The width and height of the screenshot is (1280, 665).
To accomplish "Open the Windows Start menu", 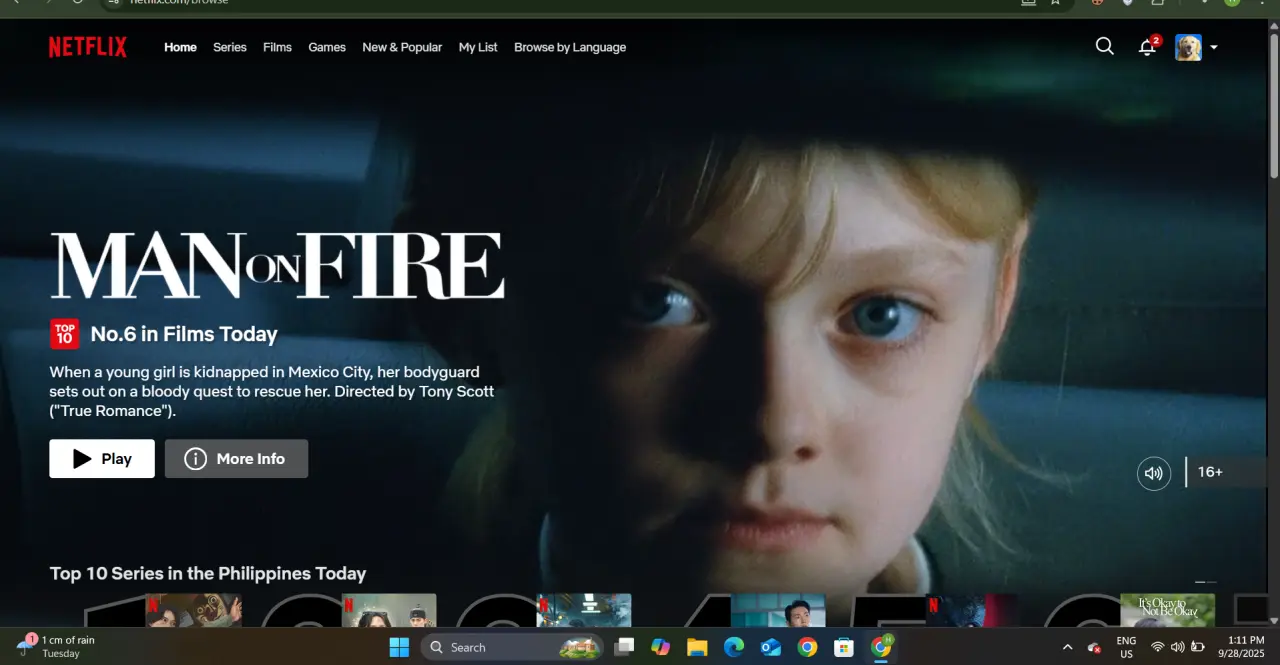I will tap(399, 647).
